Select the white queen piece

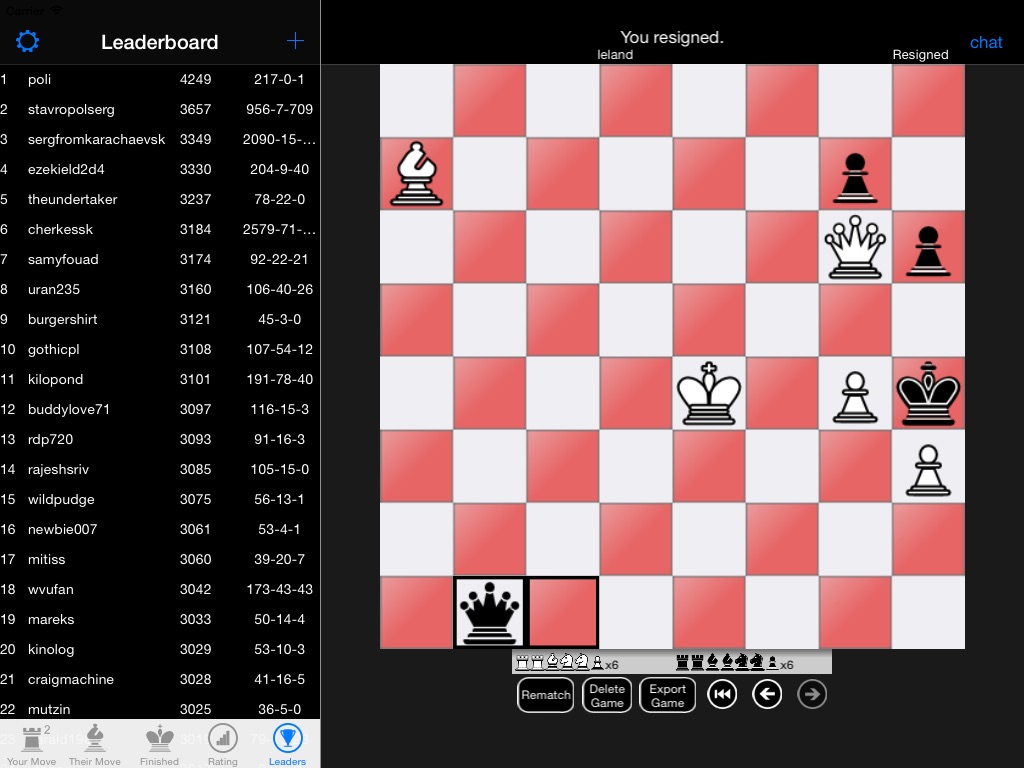[855, 247]
